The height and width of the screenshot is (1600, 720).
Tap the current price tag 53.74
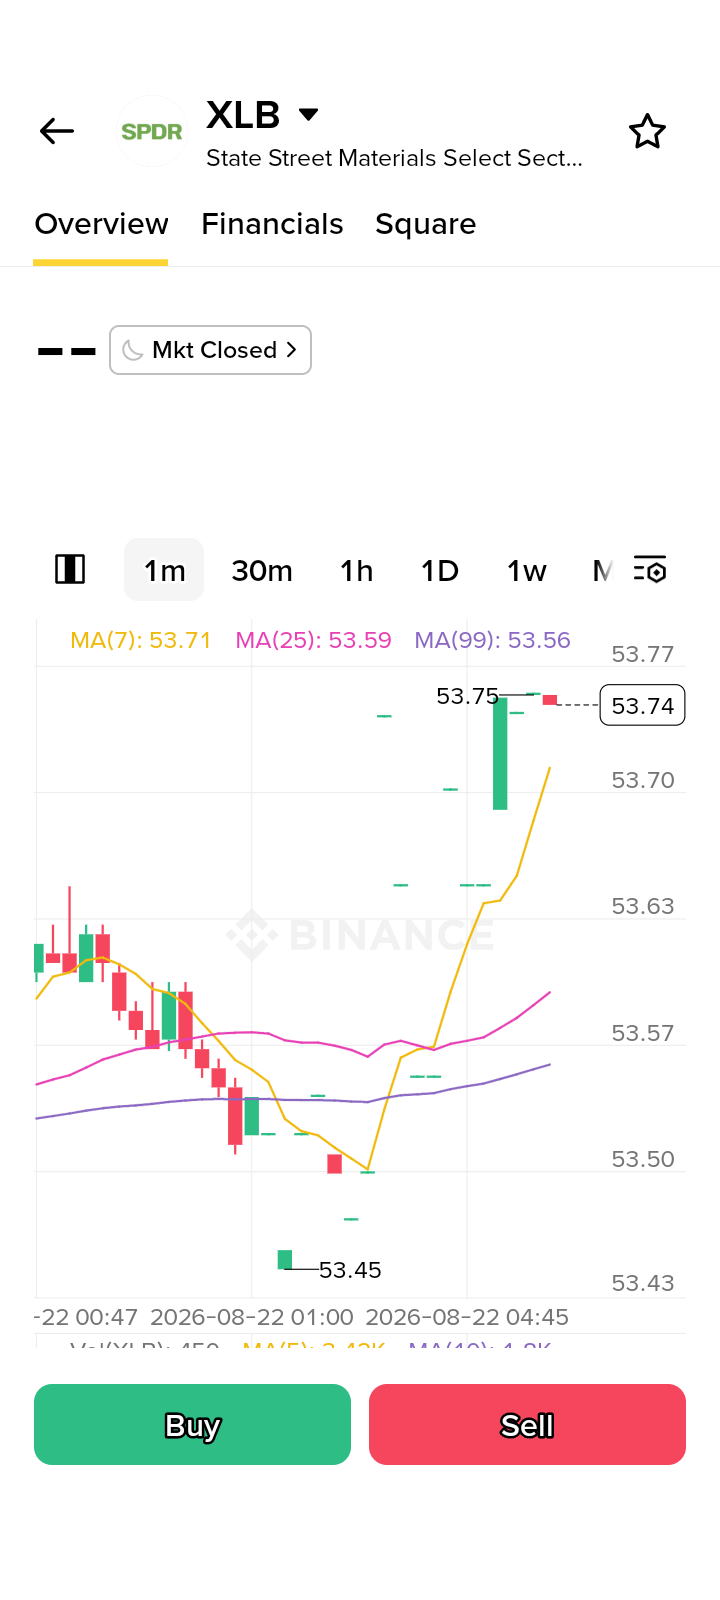[x=642, y=705]
